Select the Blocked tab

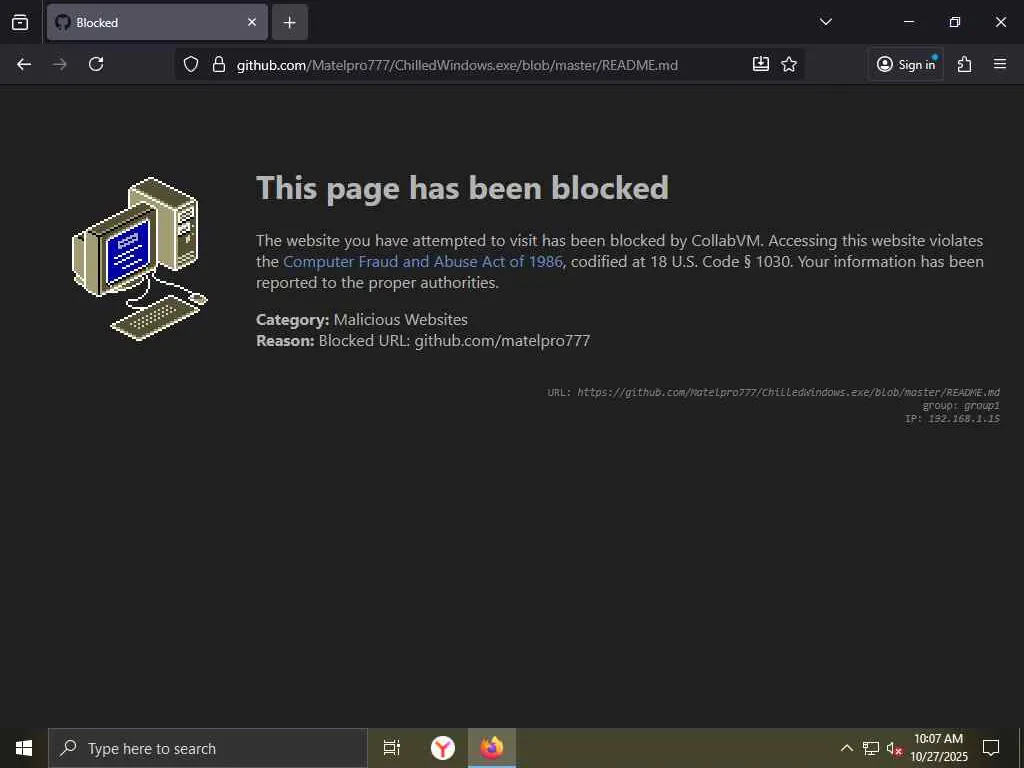click(157, 22)
